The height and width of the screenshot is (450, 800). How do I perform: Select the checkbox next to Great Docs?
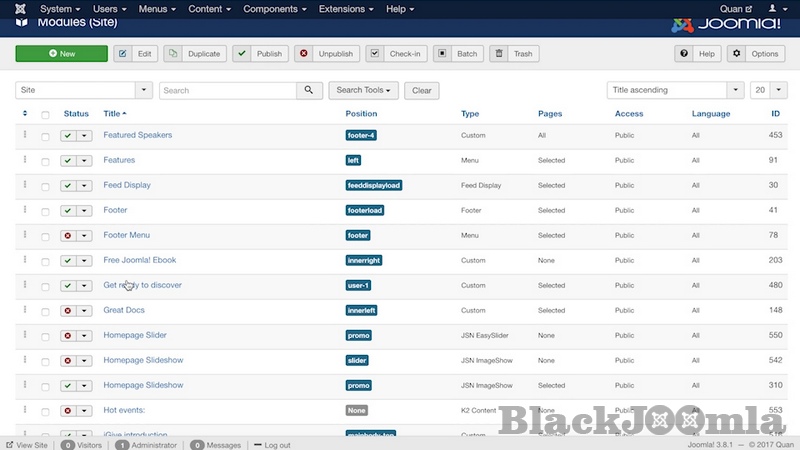45,311
